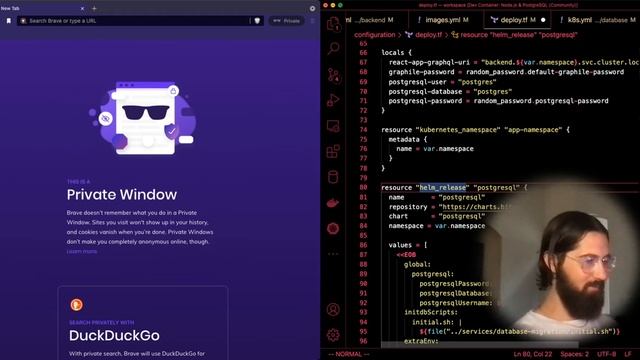Click the NORMAL vim mode indicator

[348, 354]
